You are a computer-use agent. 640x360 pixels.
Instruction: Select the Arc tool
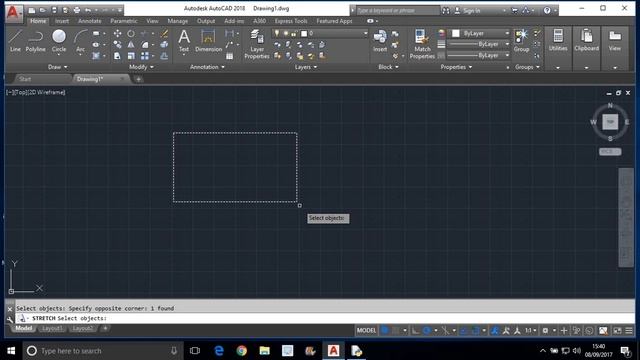tap(80, 41)
